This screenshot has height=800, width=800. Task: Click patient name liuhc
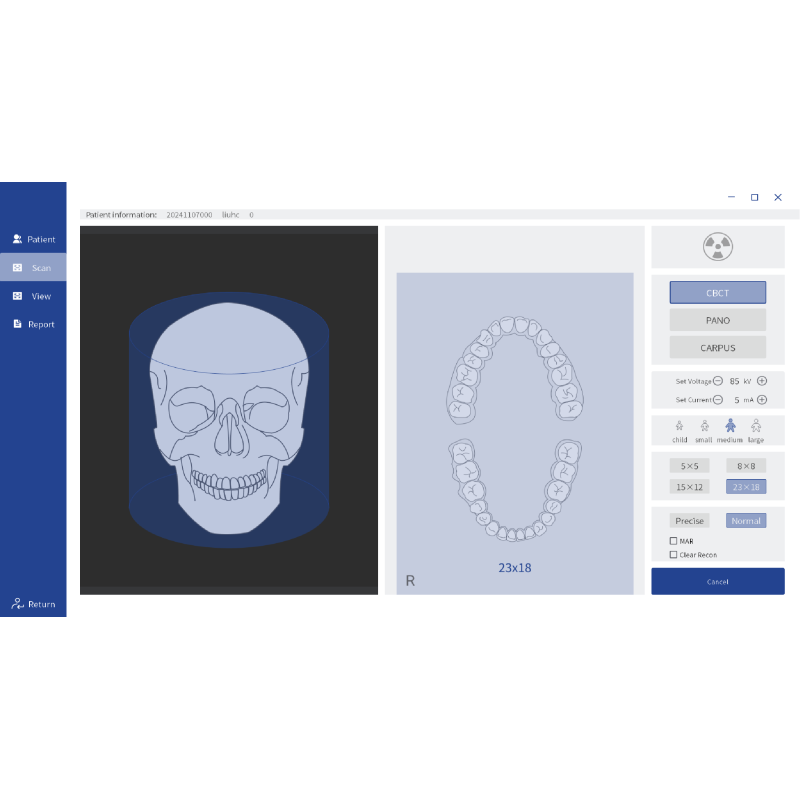click(231, 215)
